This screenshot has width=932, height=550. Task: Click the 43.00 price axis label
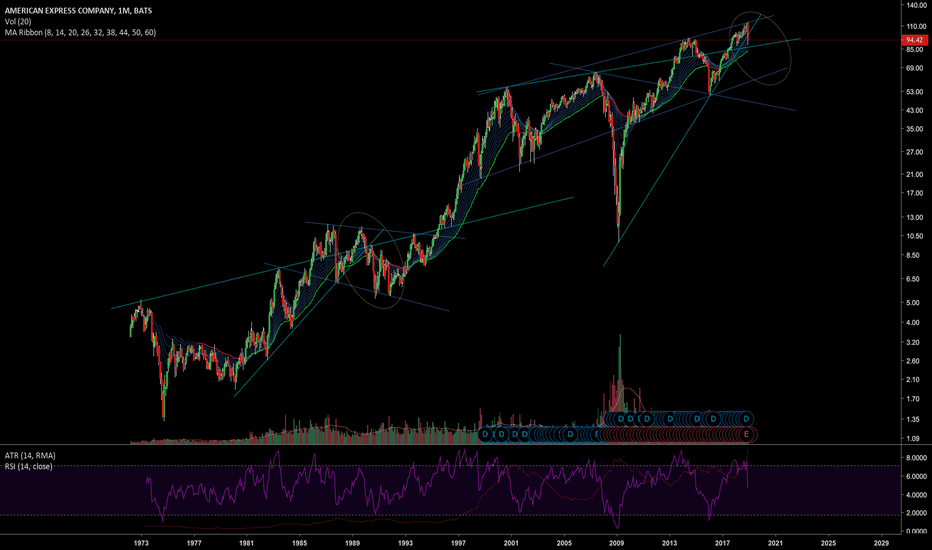pyautogui.click(x=917, y=111)
